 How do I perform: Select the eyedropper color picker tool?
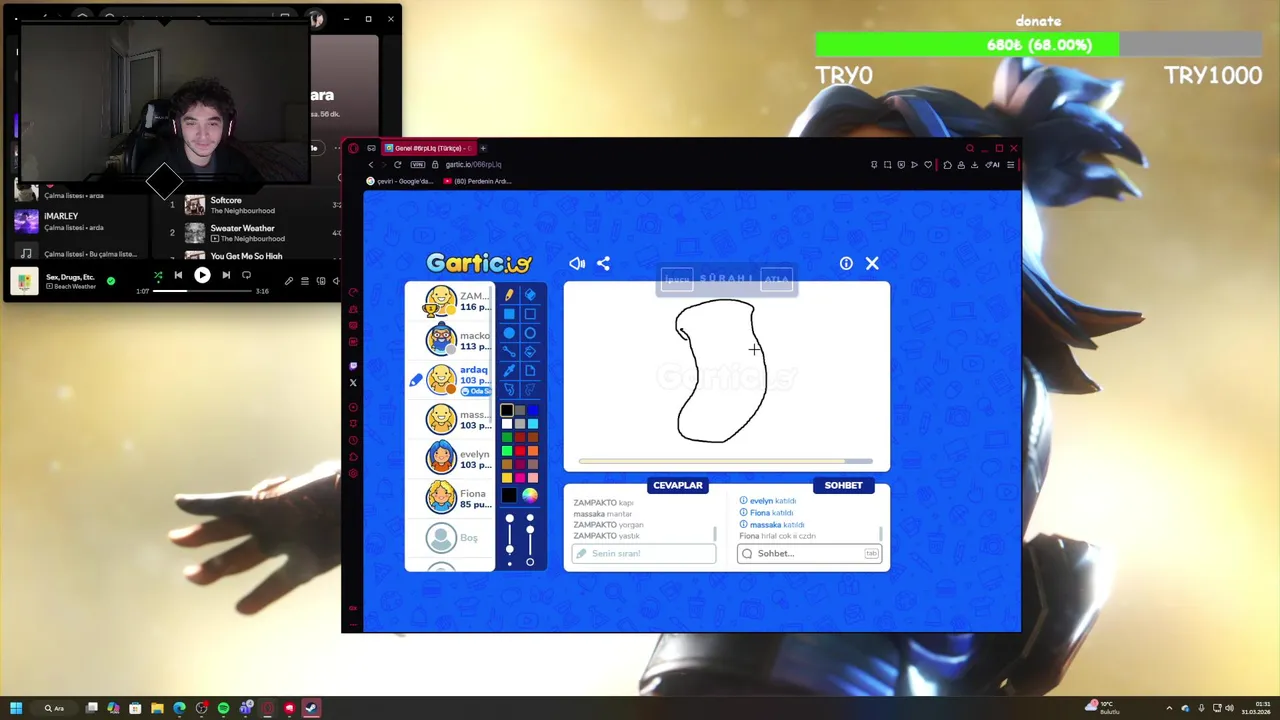click(508, 370)
